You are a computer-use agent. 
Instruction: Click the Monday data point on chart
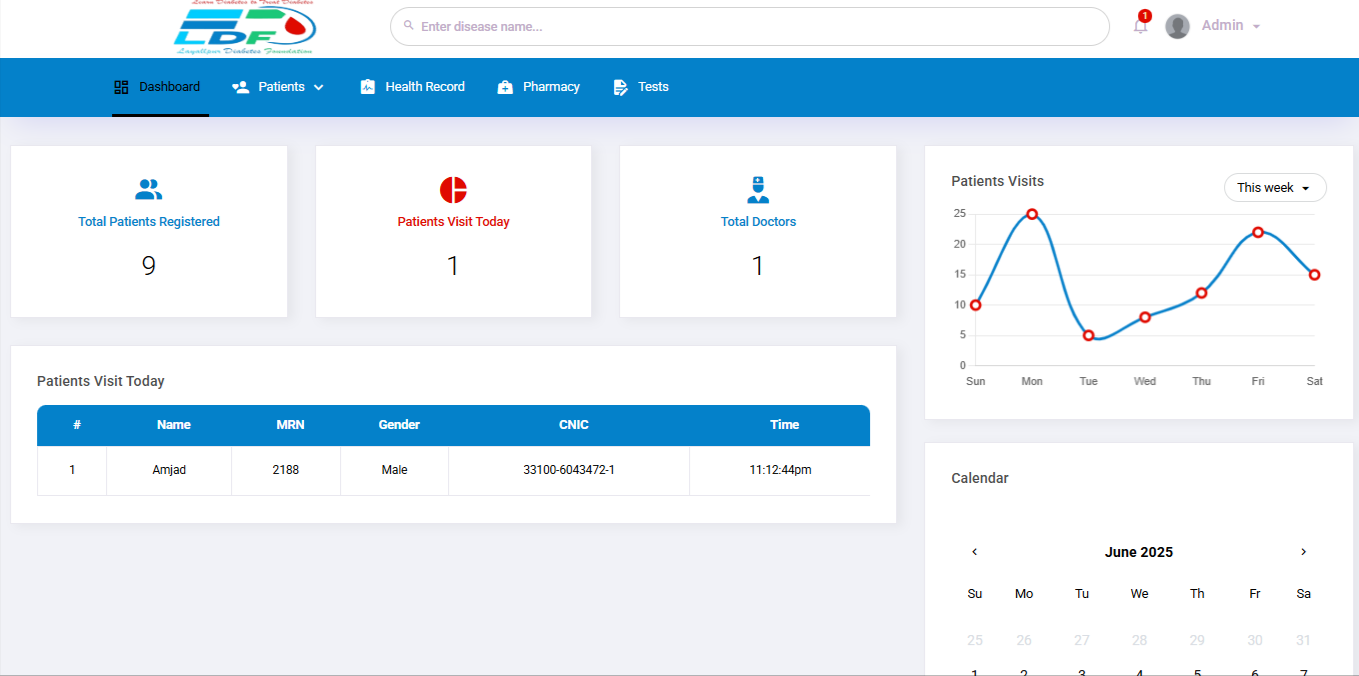pyautogui.click(x=1032, y=214)
